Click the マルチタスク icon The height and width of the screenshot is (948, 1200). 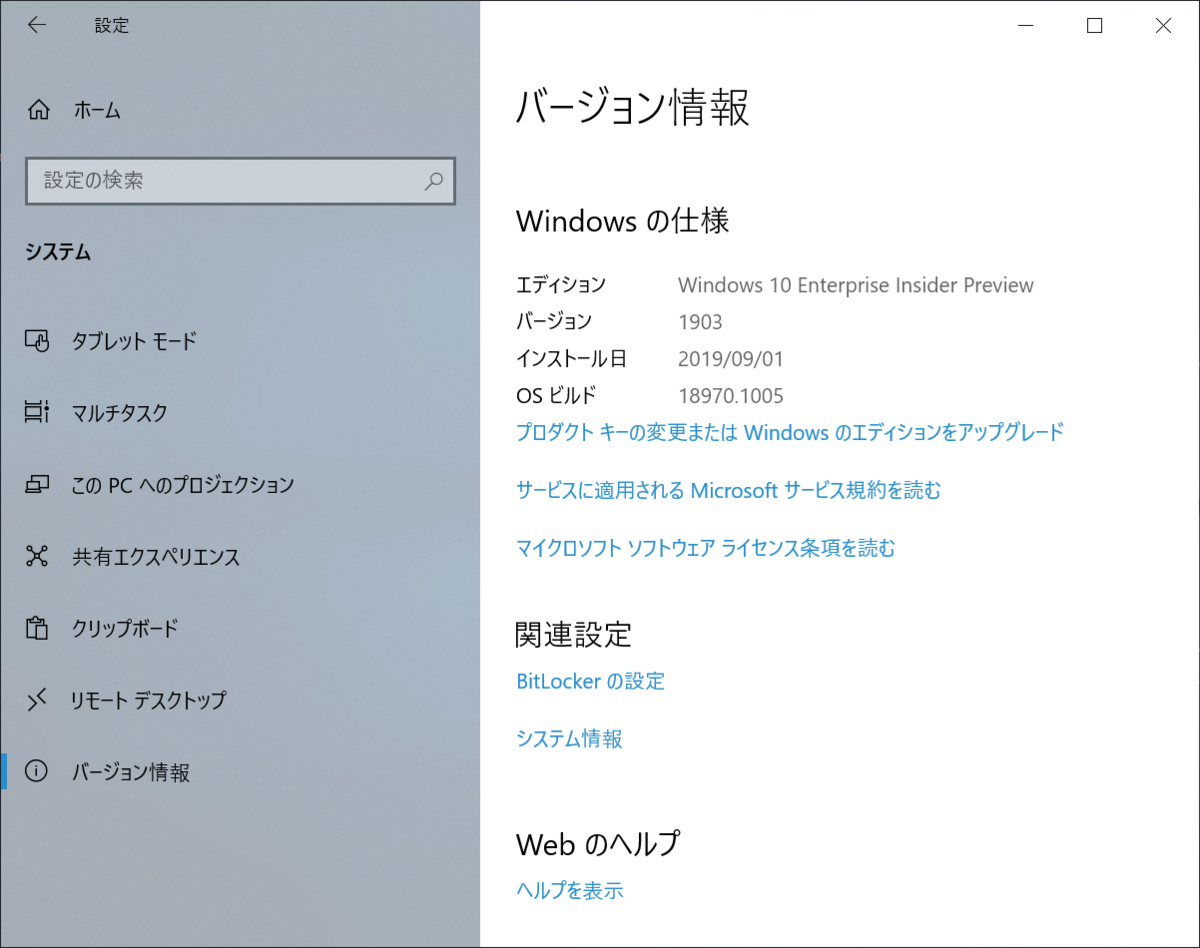tap(37, 412)
